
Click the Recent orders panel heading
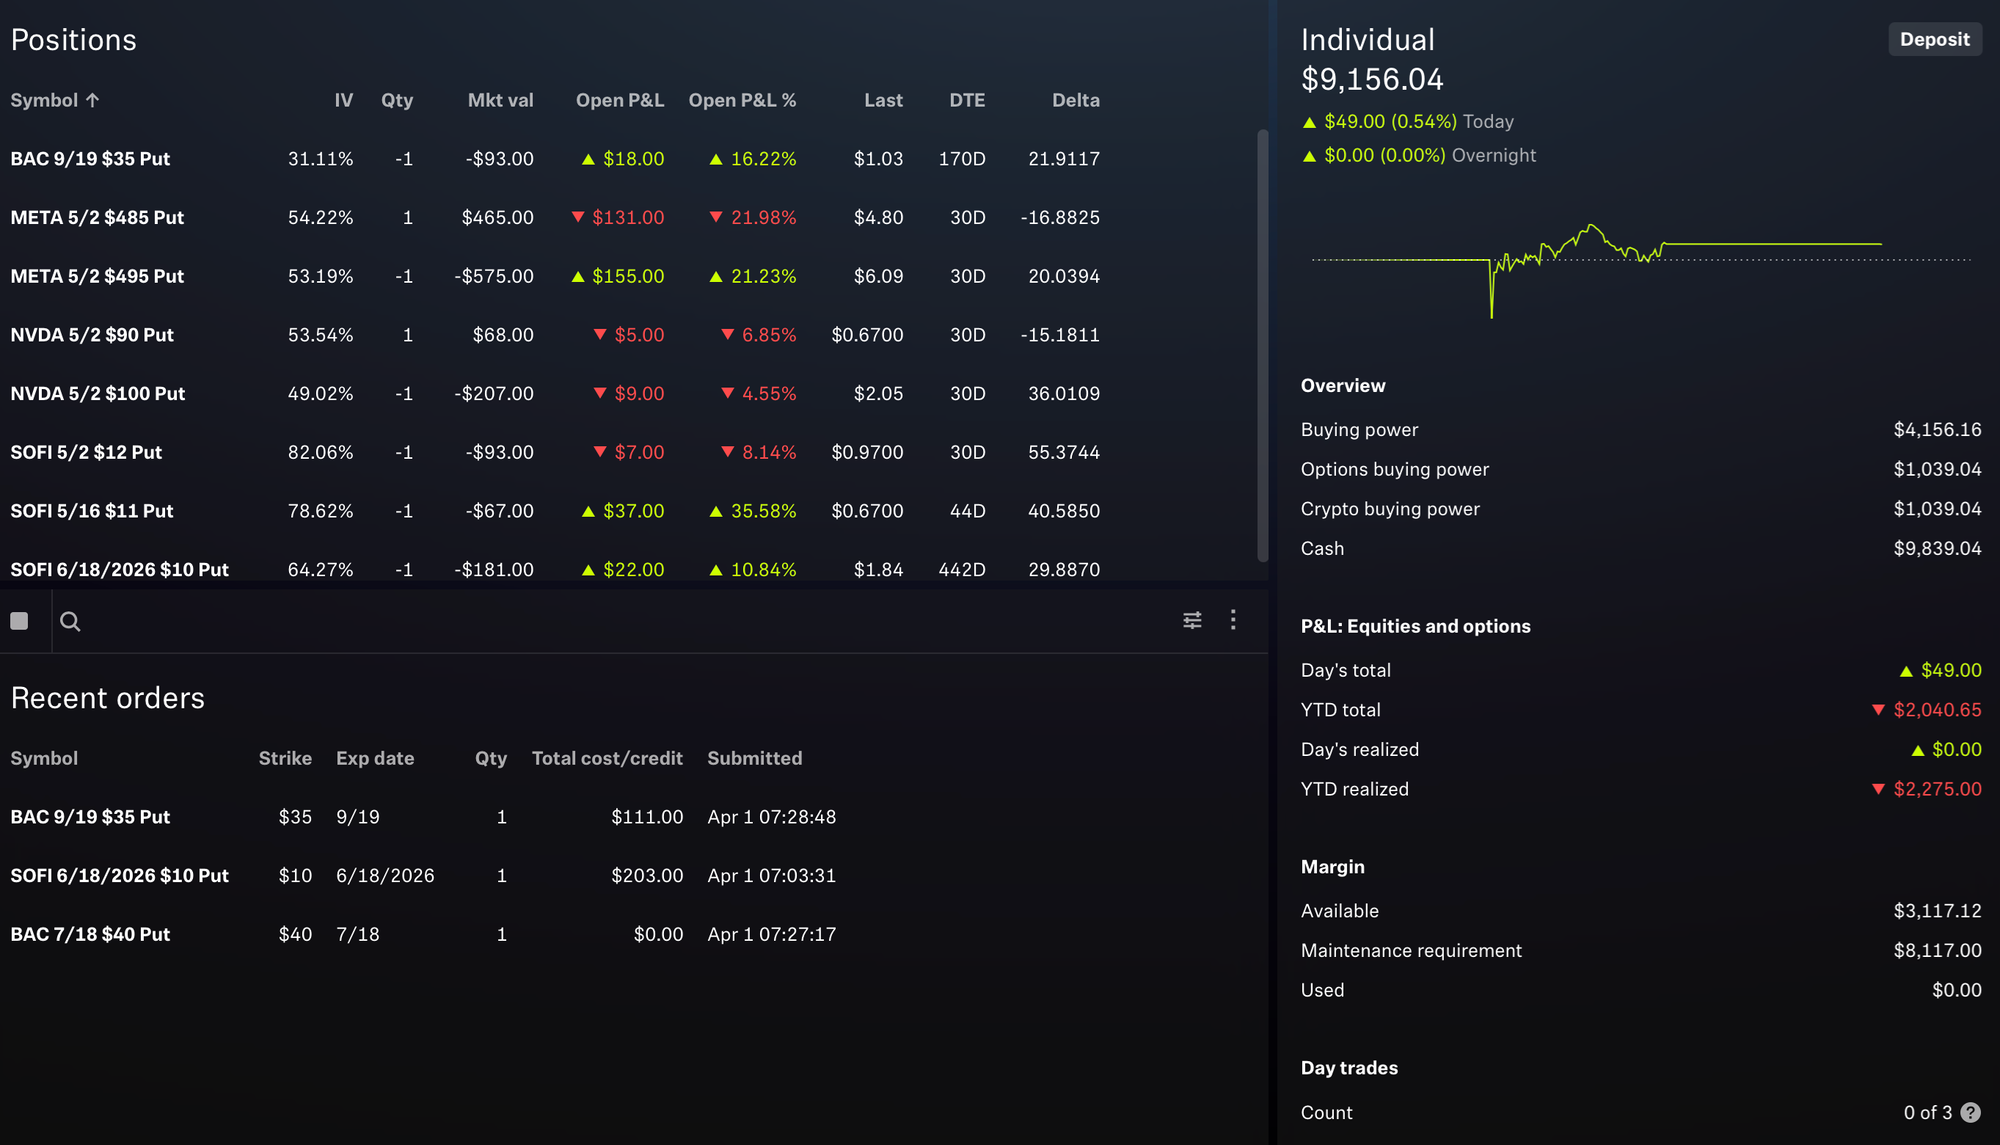107,698
